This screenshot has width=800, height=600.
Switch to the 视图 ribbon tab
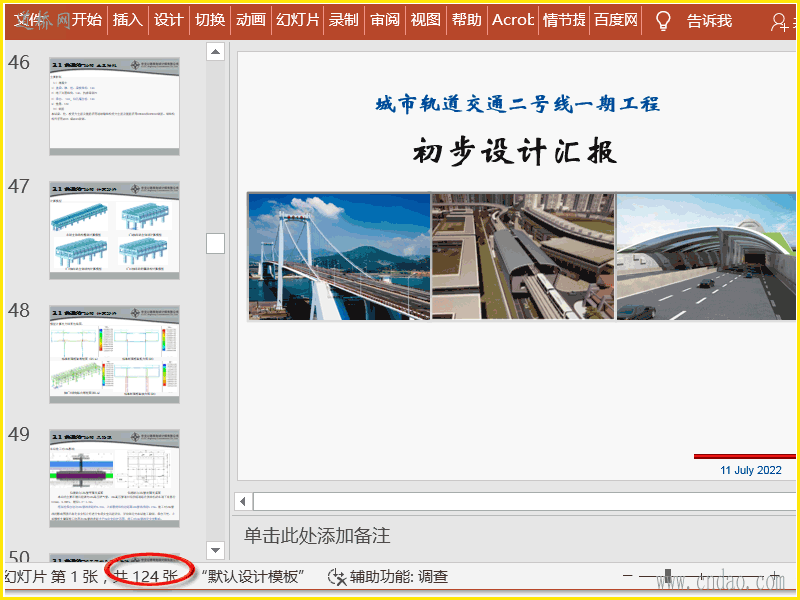[x=426, y=20]
